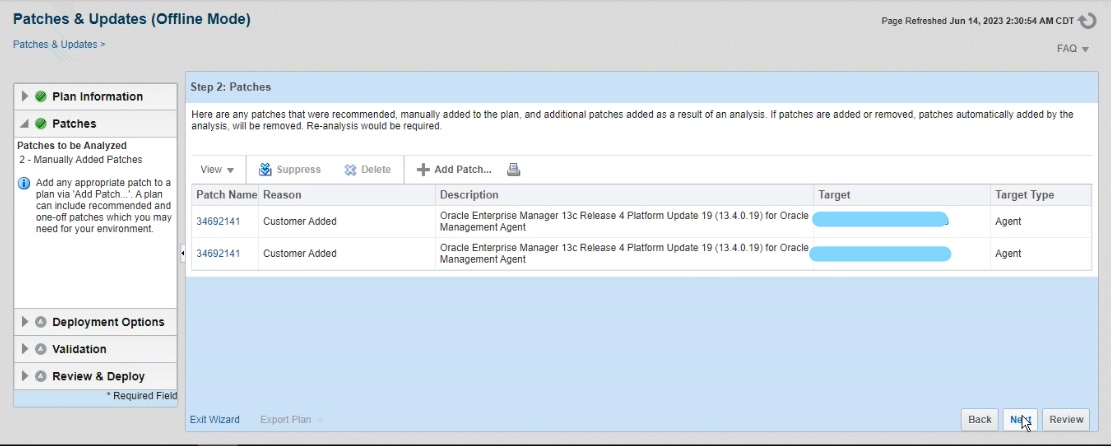Click the '2 - Manually Added Patches' text
This screenshot has height=446, width=1111.
coord(81,160)
